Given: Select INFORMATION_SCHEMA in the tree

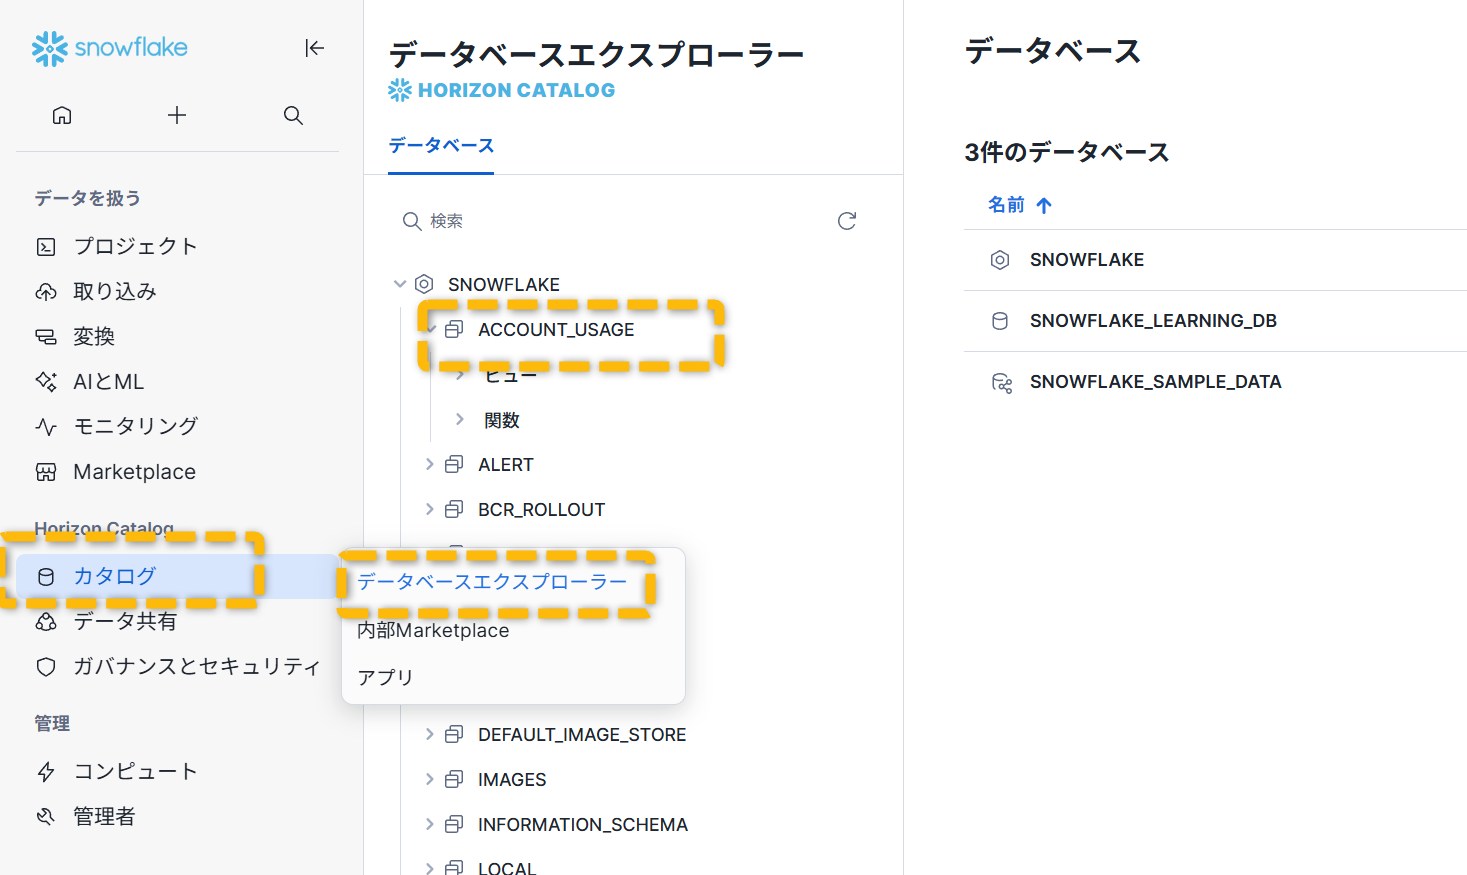Looking at the screenshot, I should tap(582, 825).
